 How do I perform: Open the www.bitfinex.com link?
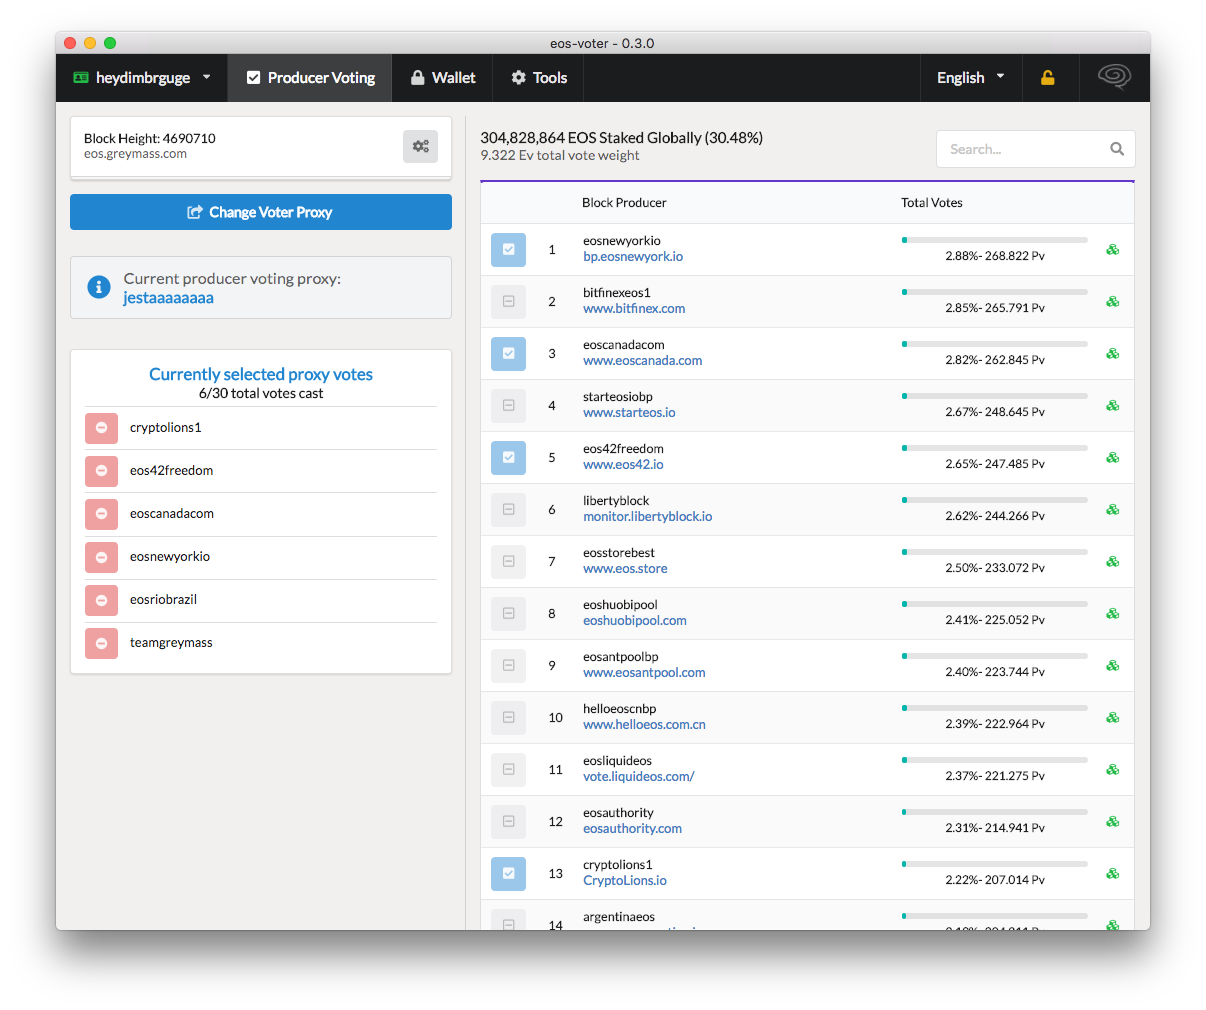tap(634, 309)
